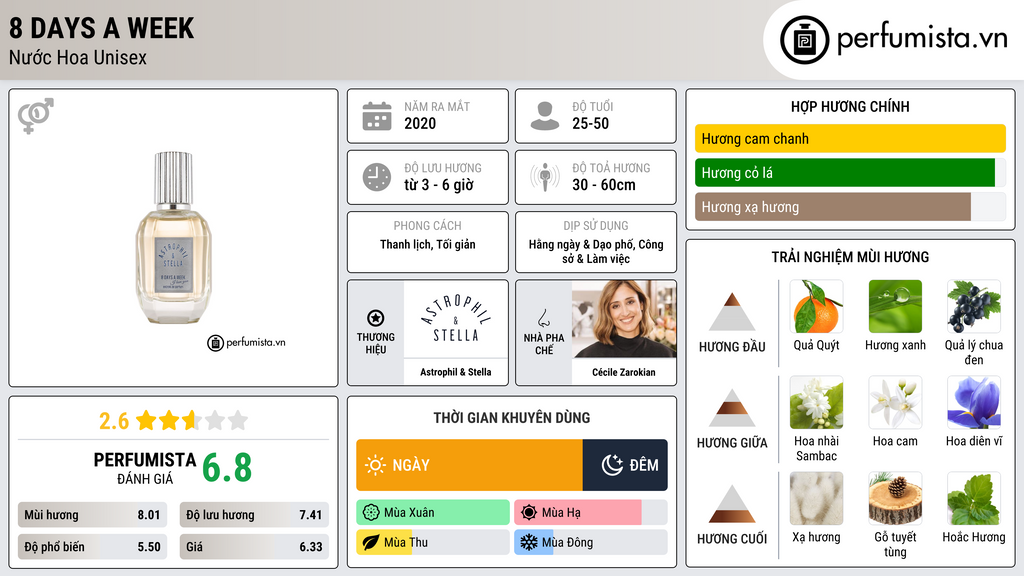Click the clock icon for Độ lưu hương
1024x576 pixels.
pyautogui.click(x=377, y=177)
